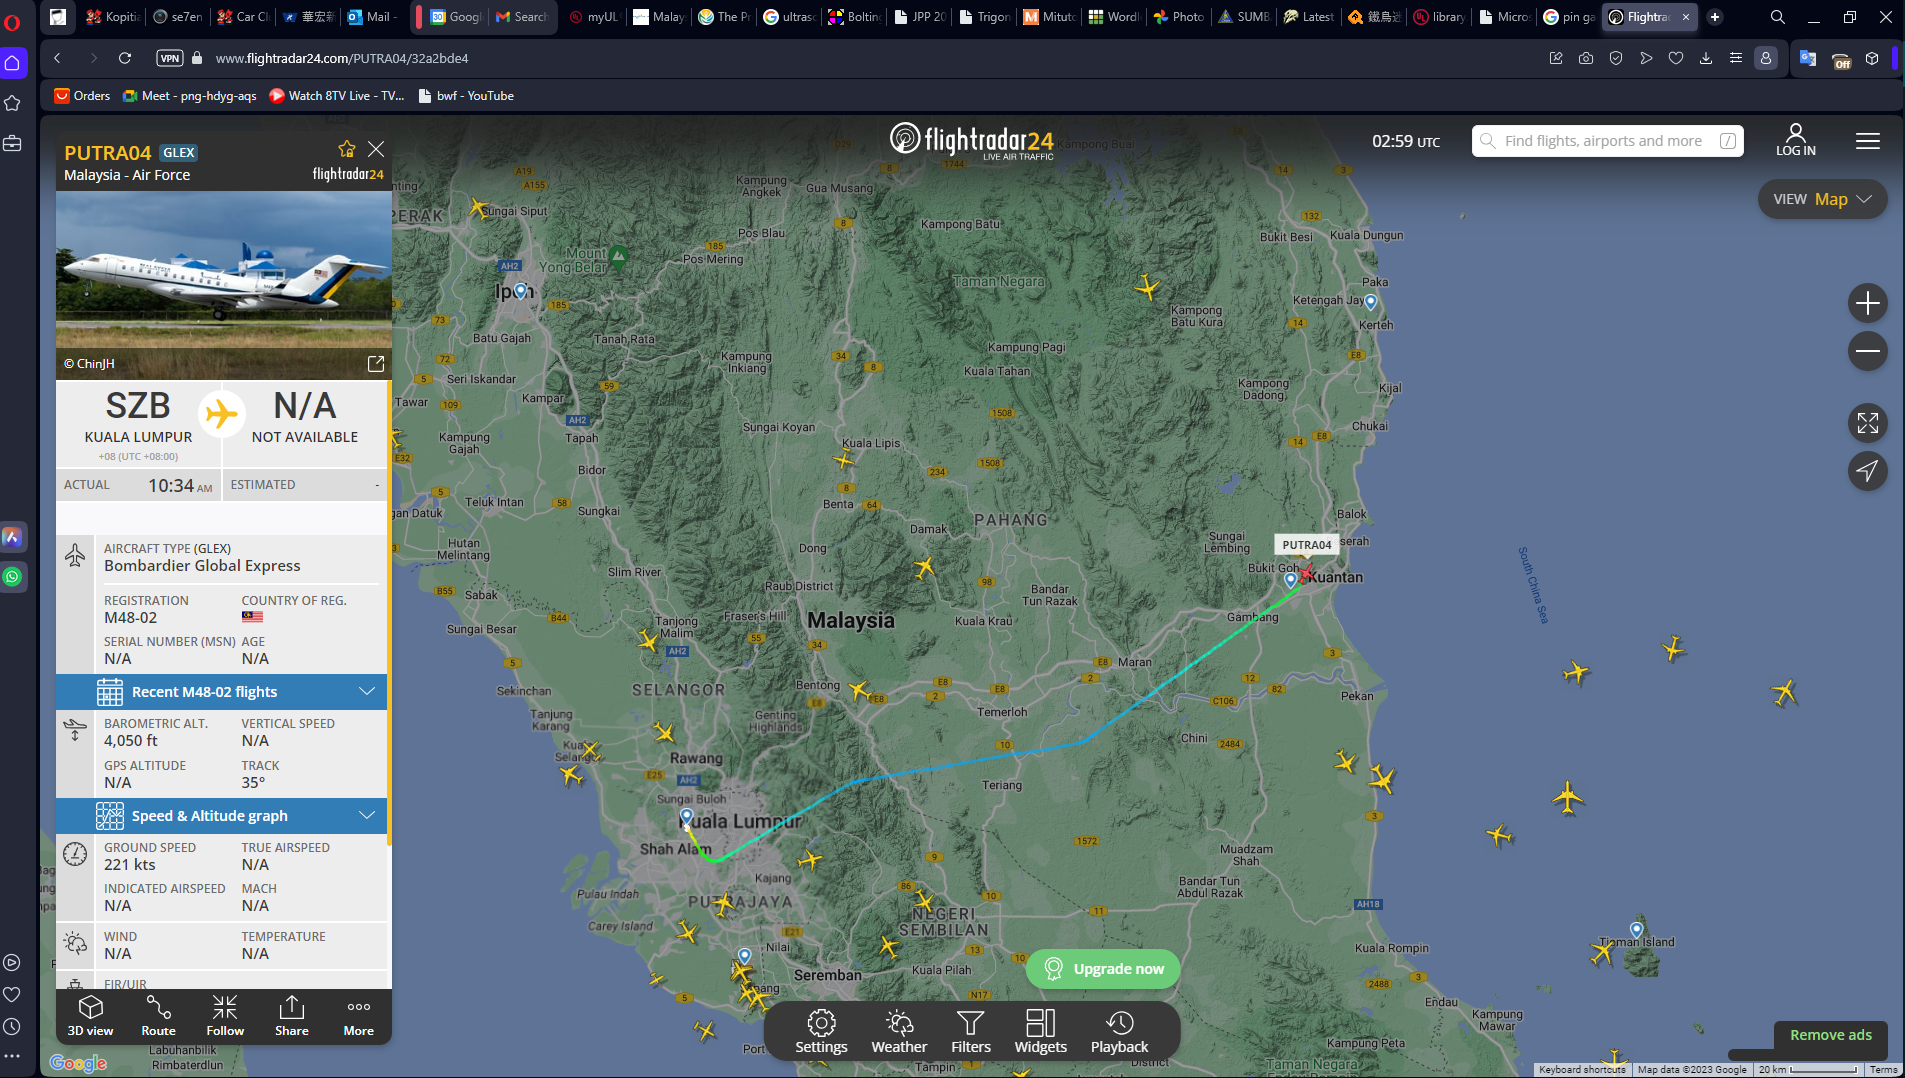Open Opera sidebar bookmarks heart
Screen dimensions: 1905x1078
point(12,994)
